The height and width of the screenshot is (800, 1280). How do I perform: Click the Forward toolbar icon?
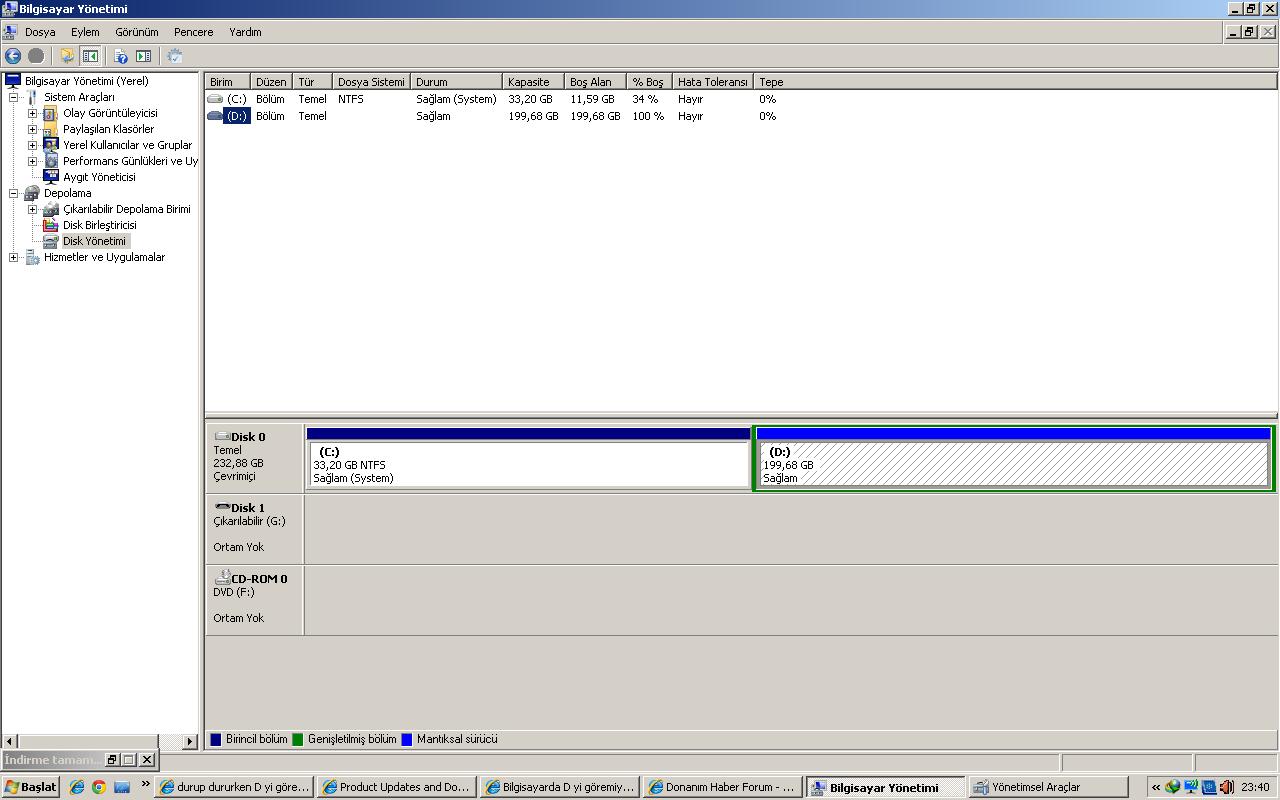click(x=36, y=56)
